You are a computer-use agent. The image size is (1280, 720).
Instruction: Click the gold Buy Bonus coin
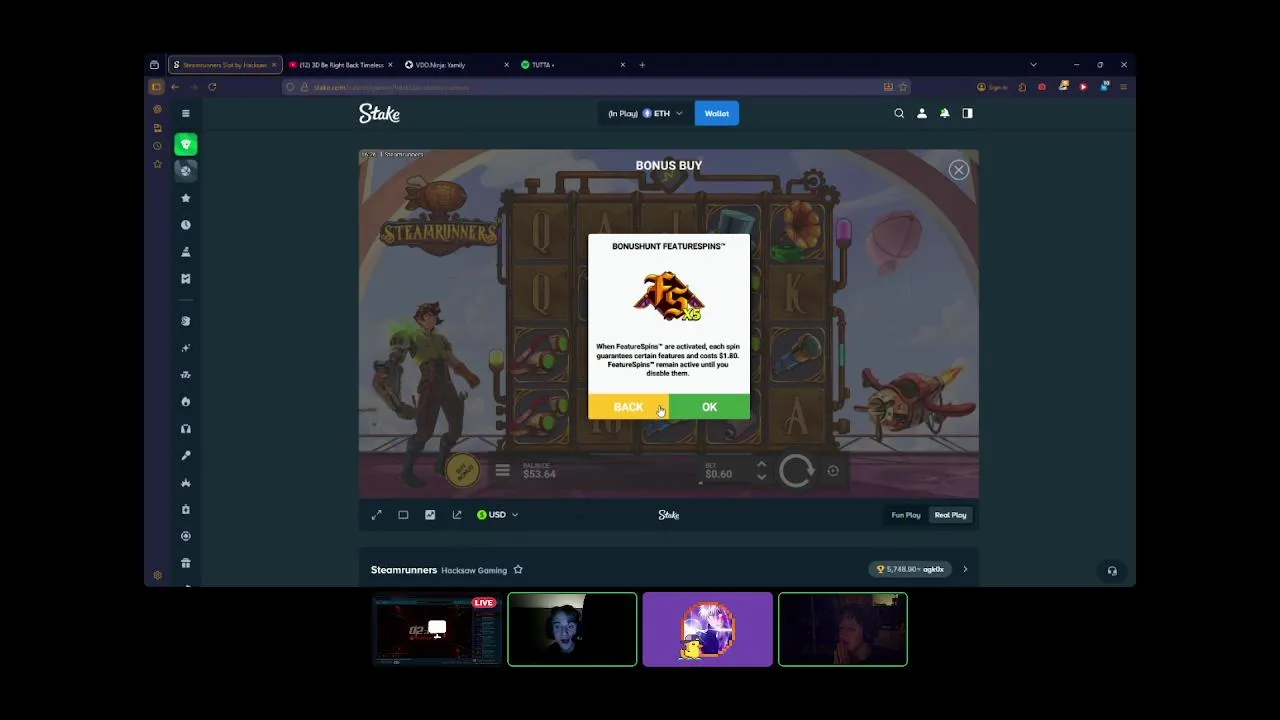pos(462,469)
